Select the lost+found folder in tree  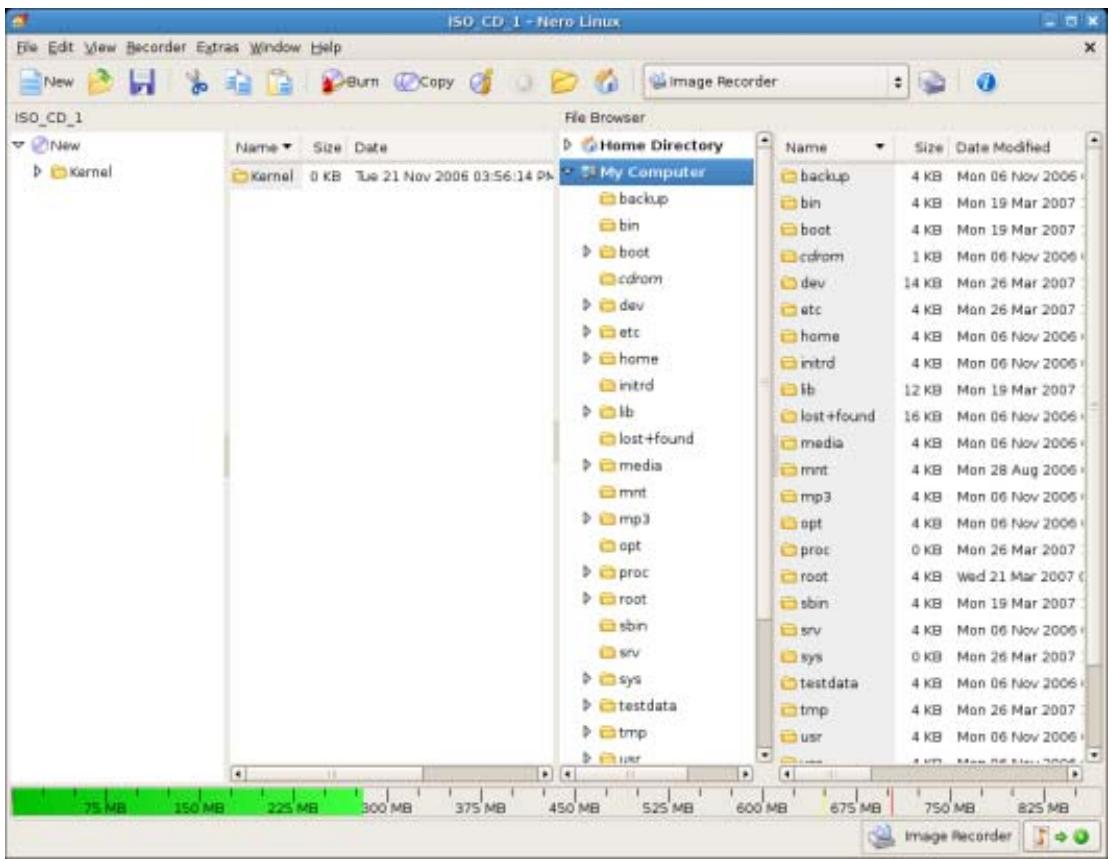647,438
